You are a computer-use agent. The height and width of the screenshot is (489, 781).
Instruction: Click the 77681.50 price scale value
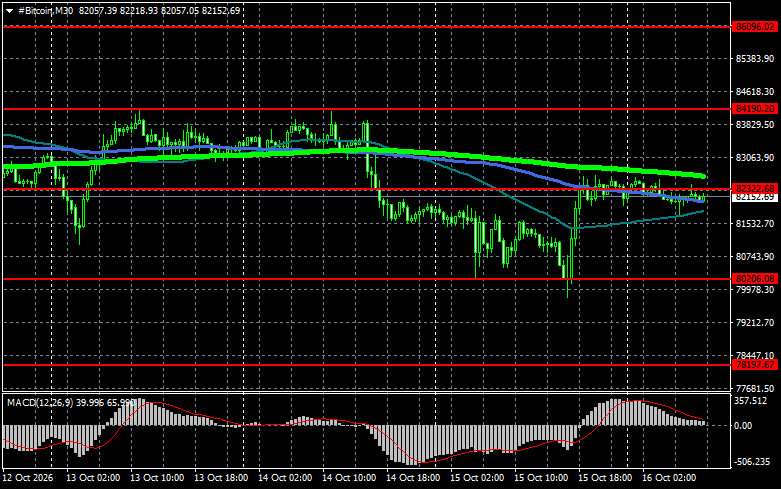tap(755, 388)
